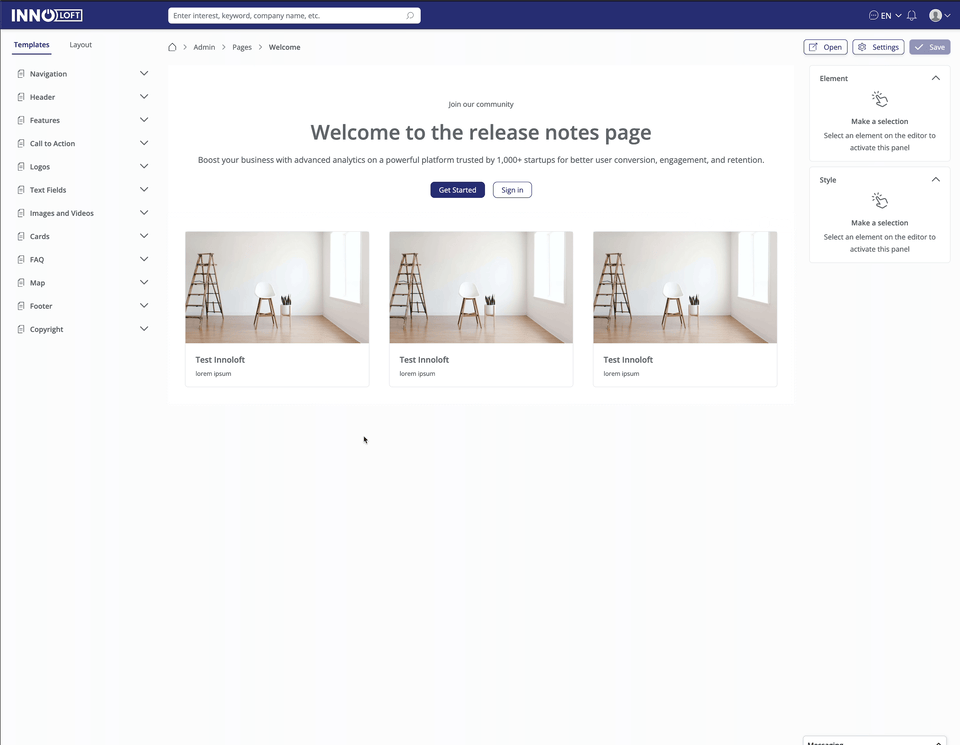The width and height of the screenshot is (960, 745).
Task: Expand the FAQ templates section
Action: 144,259
